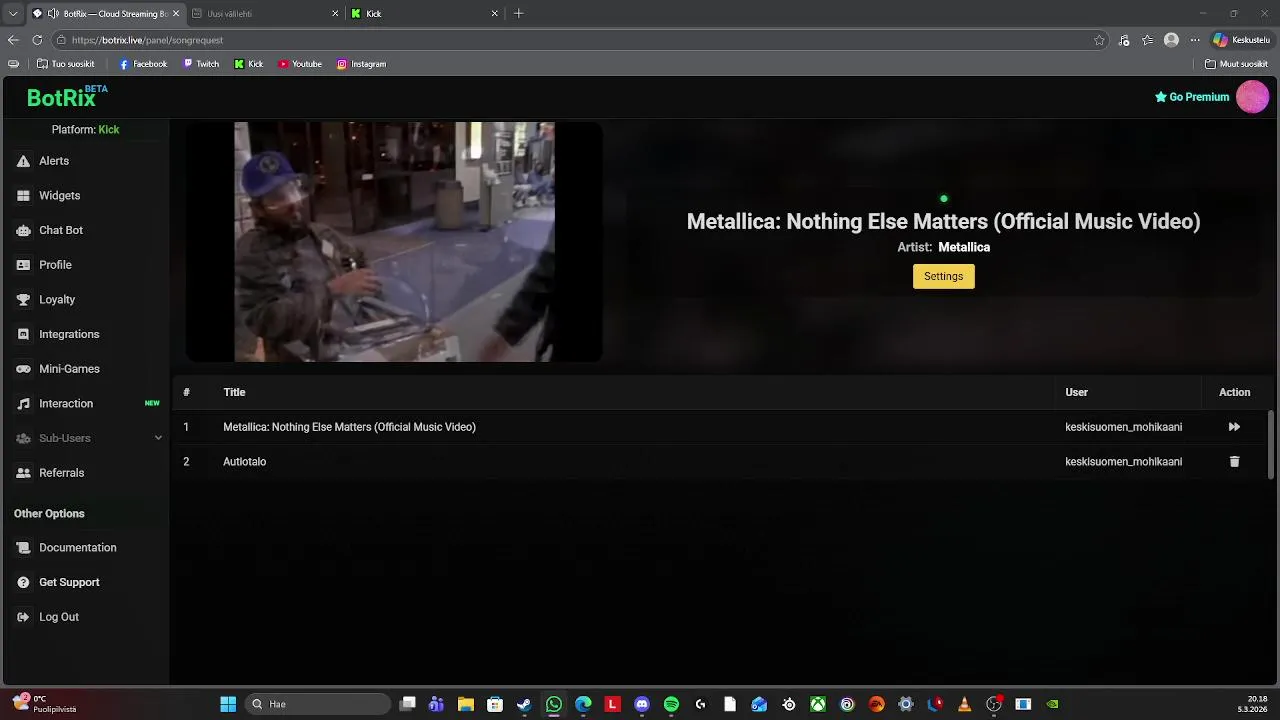Click Go Premium link
This screenshot has height=720, width=1280.
click(x=1192, y=97)
